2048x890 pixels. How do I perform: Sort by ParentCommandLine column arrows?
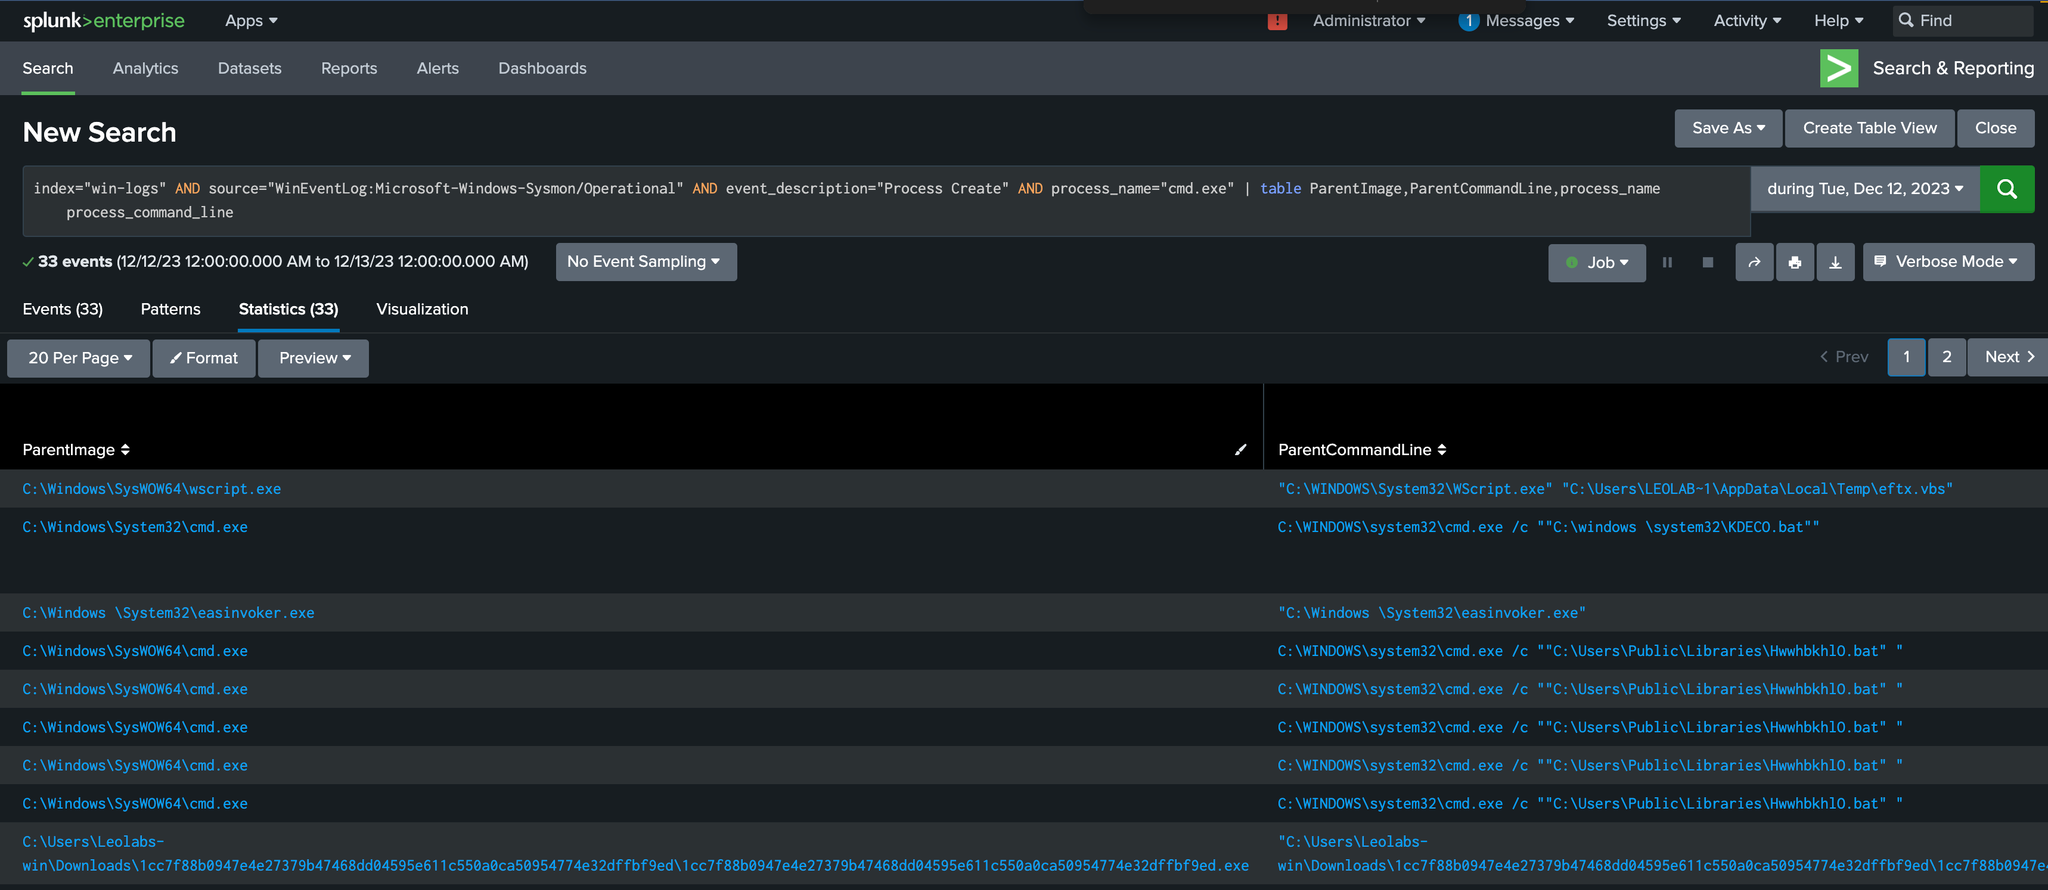click(1442, 450)
